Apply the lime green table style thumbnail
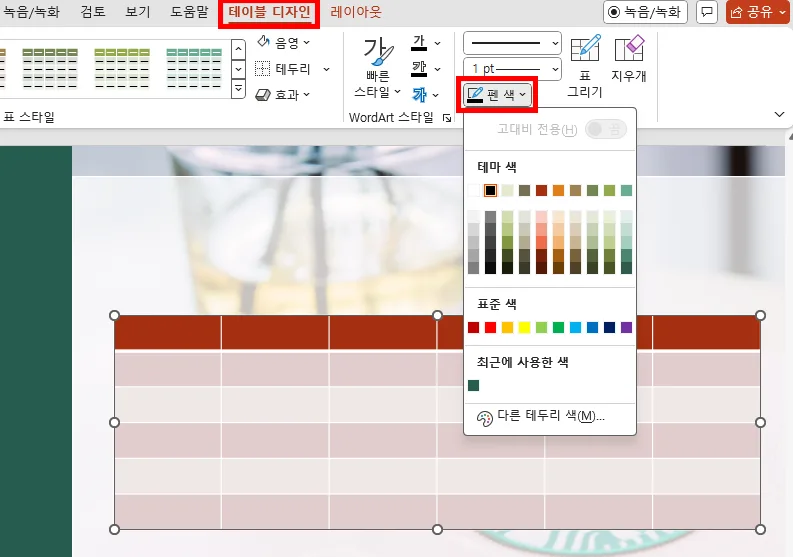 pos(122,68)
